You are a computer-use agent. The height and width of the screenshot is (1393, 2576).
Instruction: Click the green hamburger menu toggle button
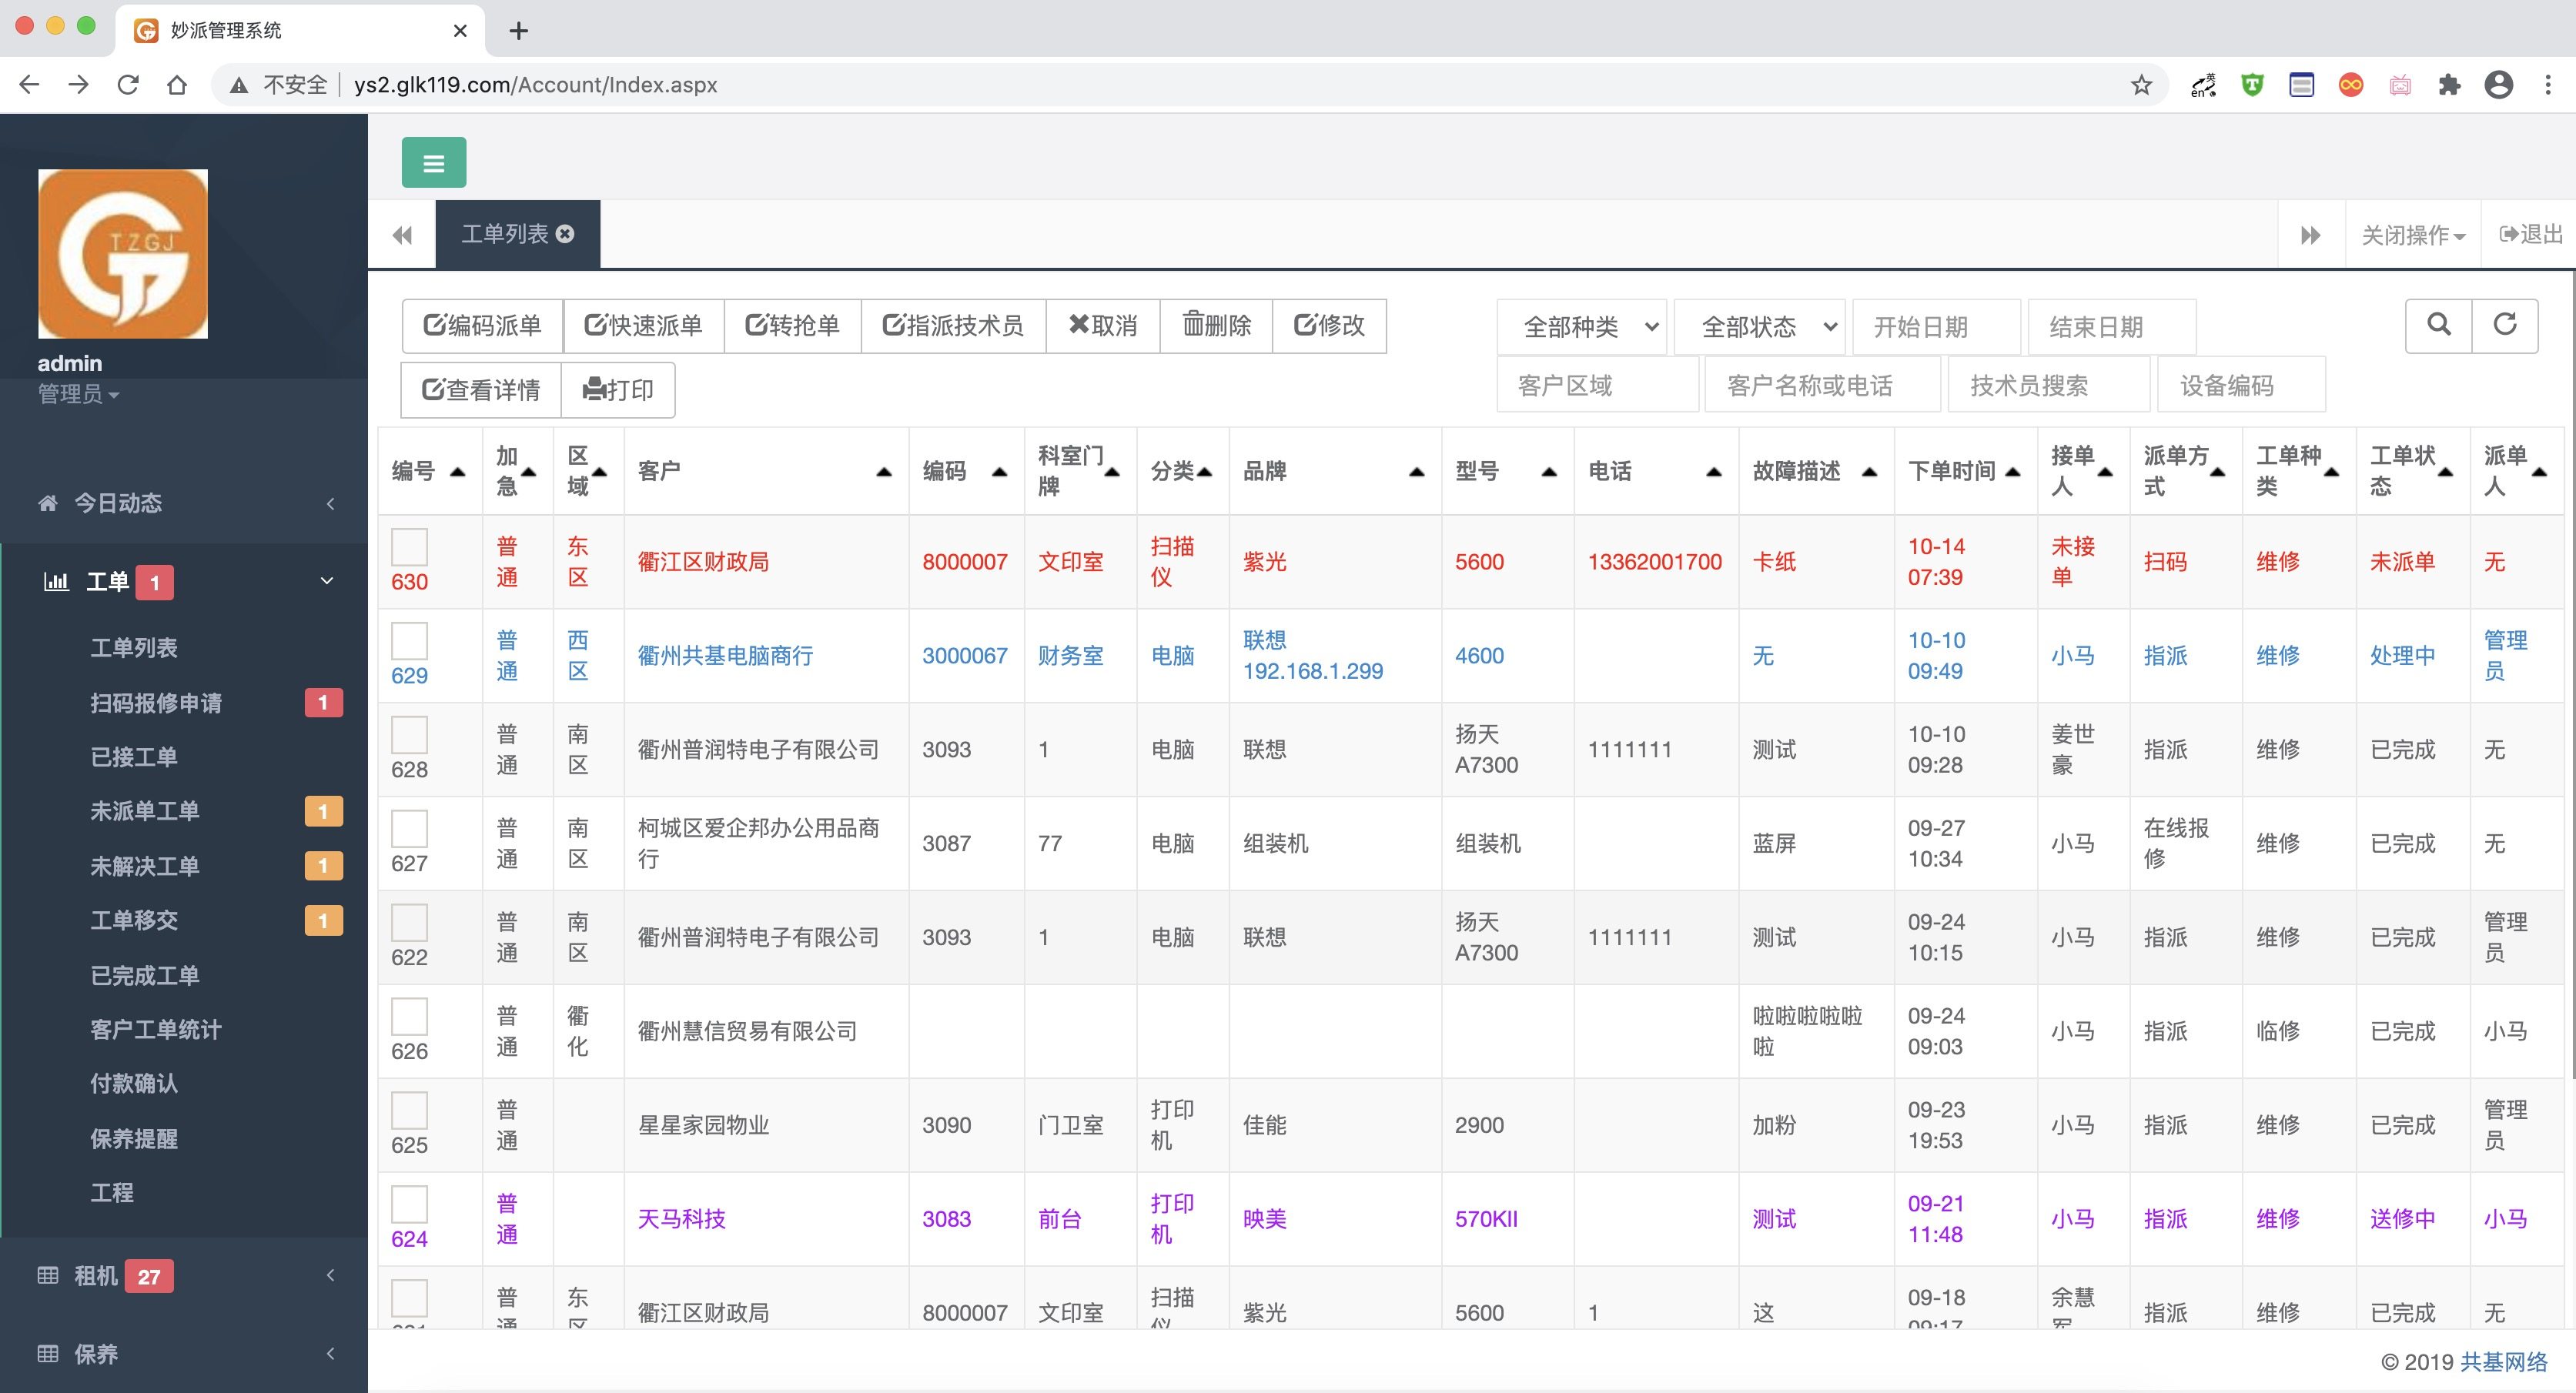(x=433, y=163)
